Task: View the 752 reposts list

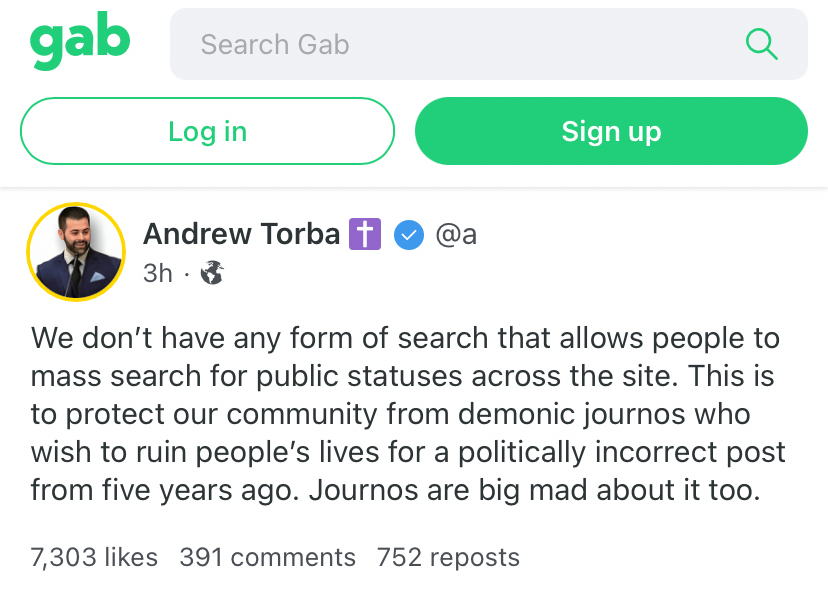Action: tap(448, 558)
